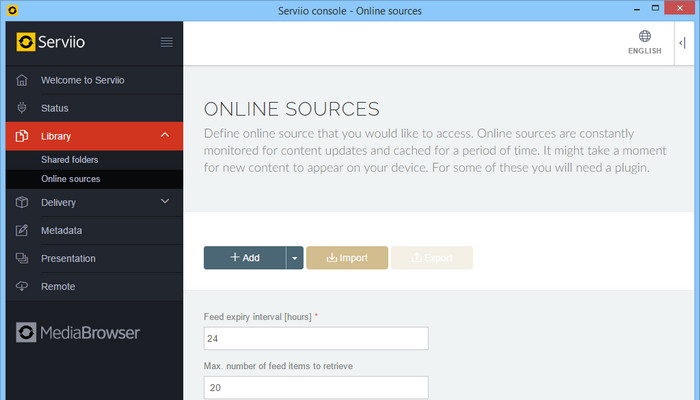Click the Presentation screens icon
The image size is (700, 400).
pos(22,258)
